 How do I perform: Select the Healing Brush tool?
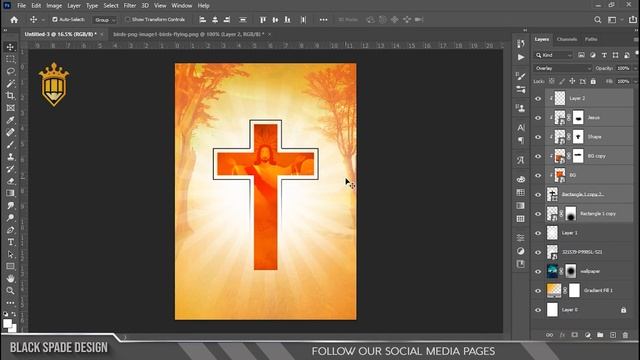11,132
